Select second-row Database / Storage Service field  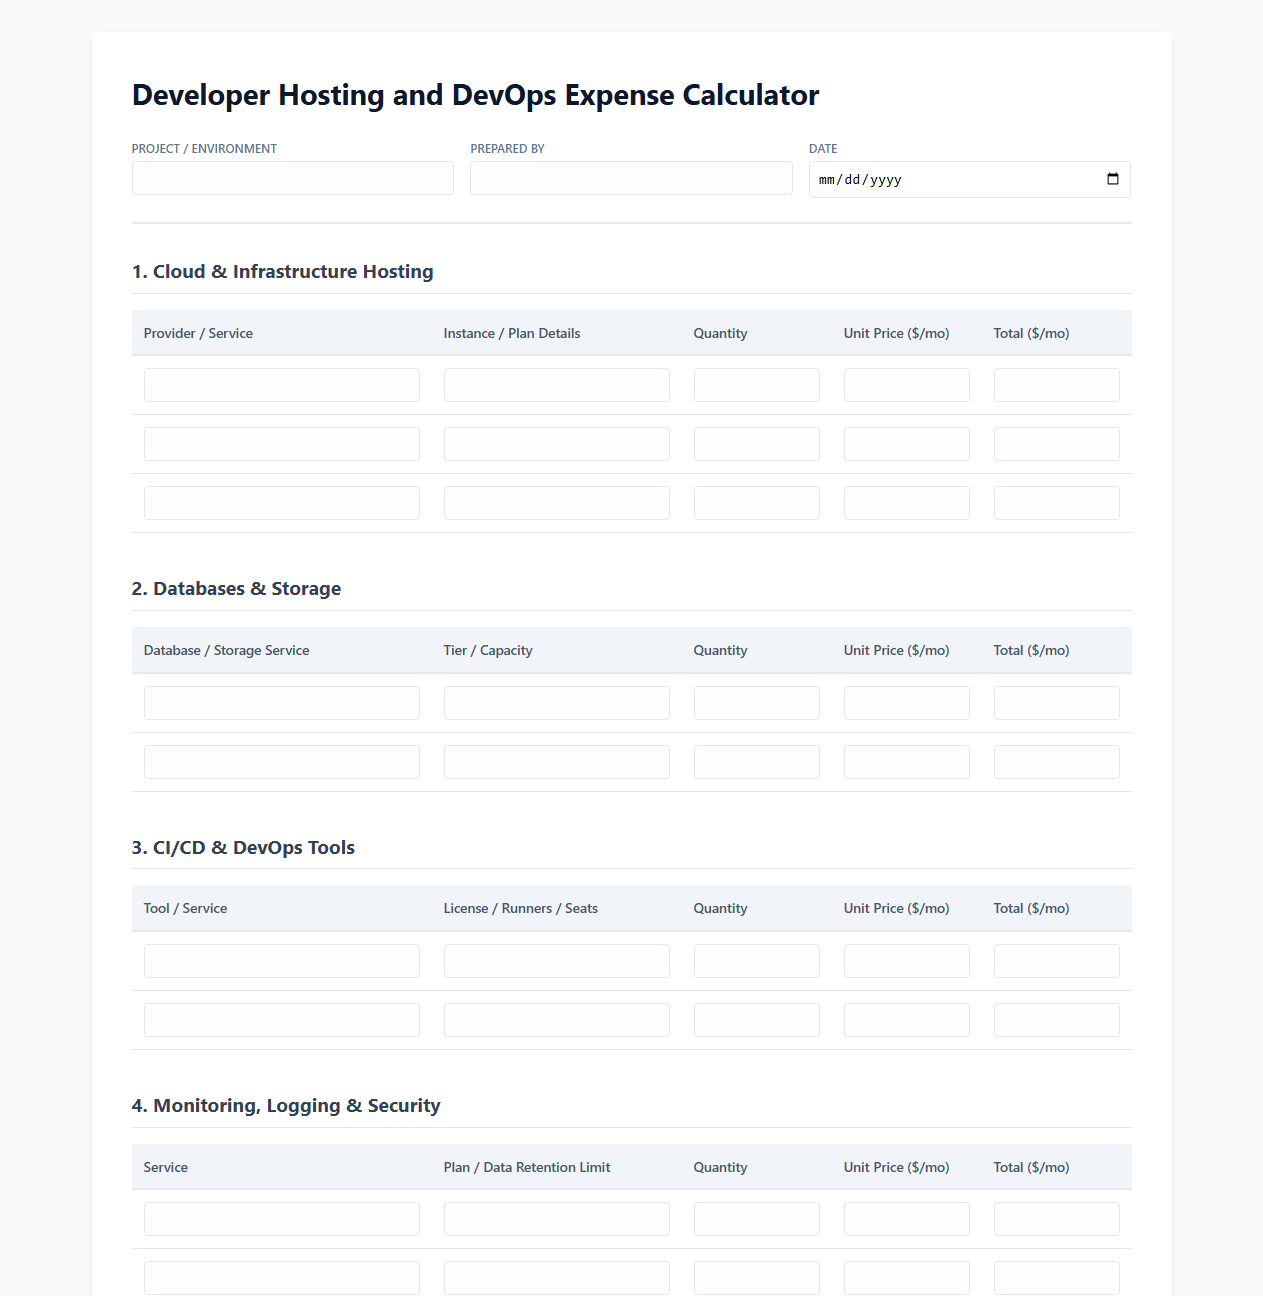point(282,762)
